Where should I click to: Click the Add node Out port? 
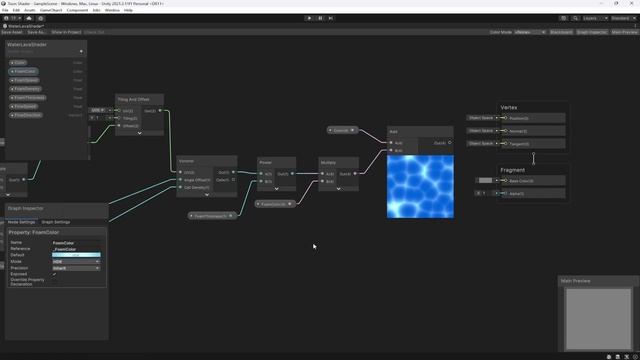tap(450, 143)
